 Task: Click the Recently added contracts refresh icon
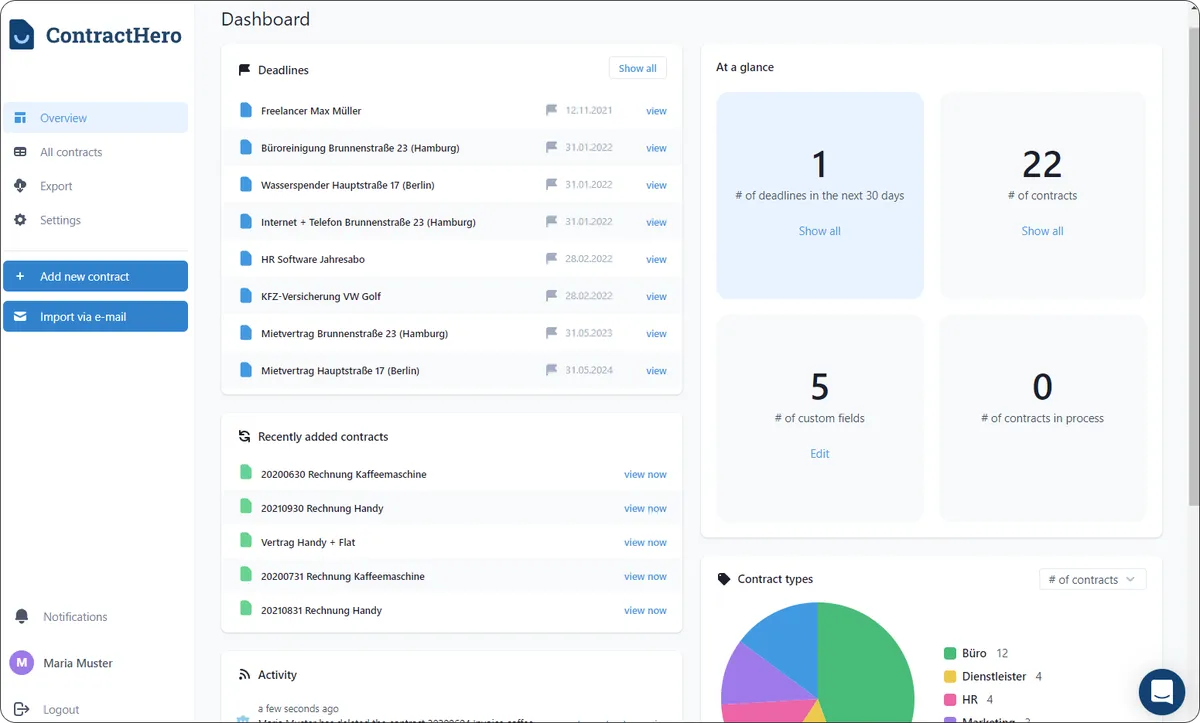pyautogui.click(x=244, y=437)
